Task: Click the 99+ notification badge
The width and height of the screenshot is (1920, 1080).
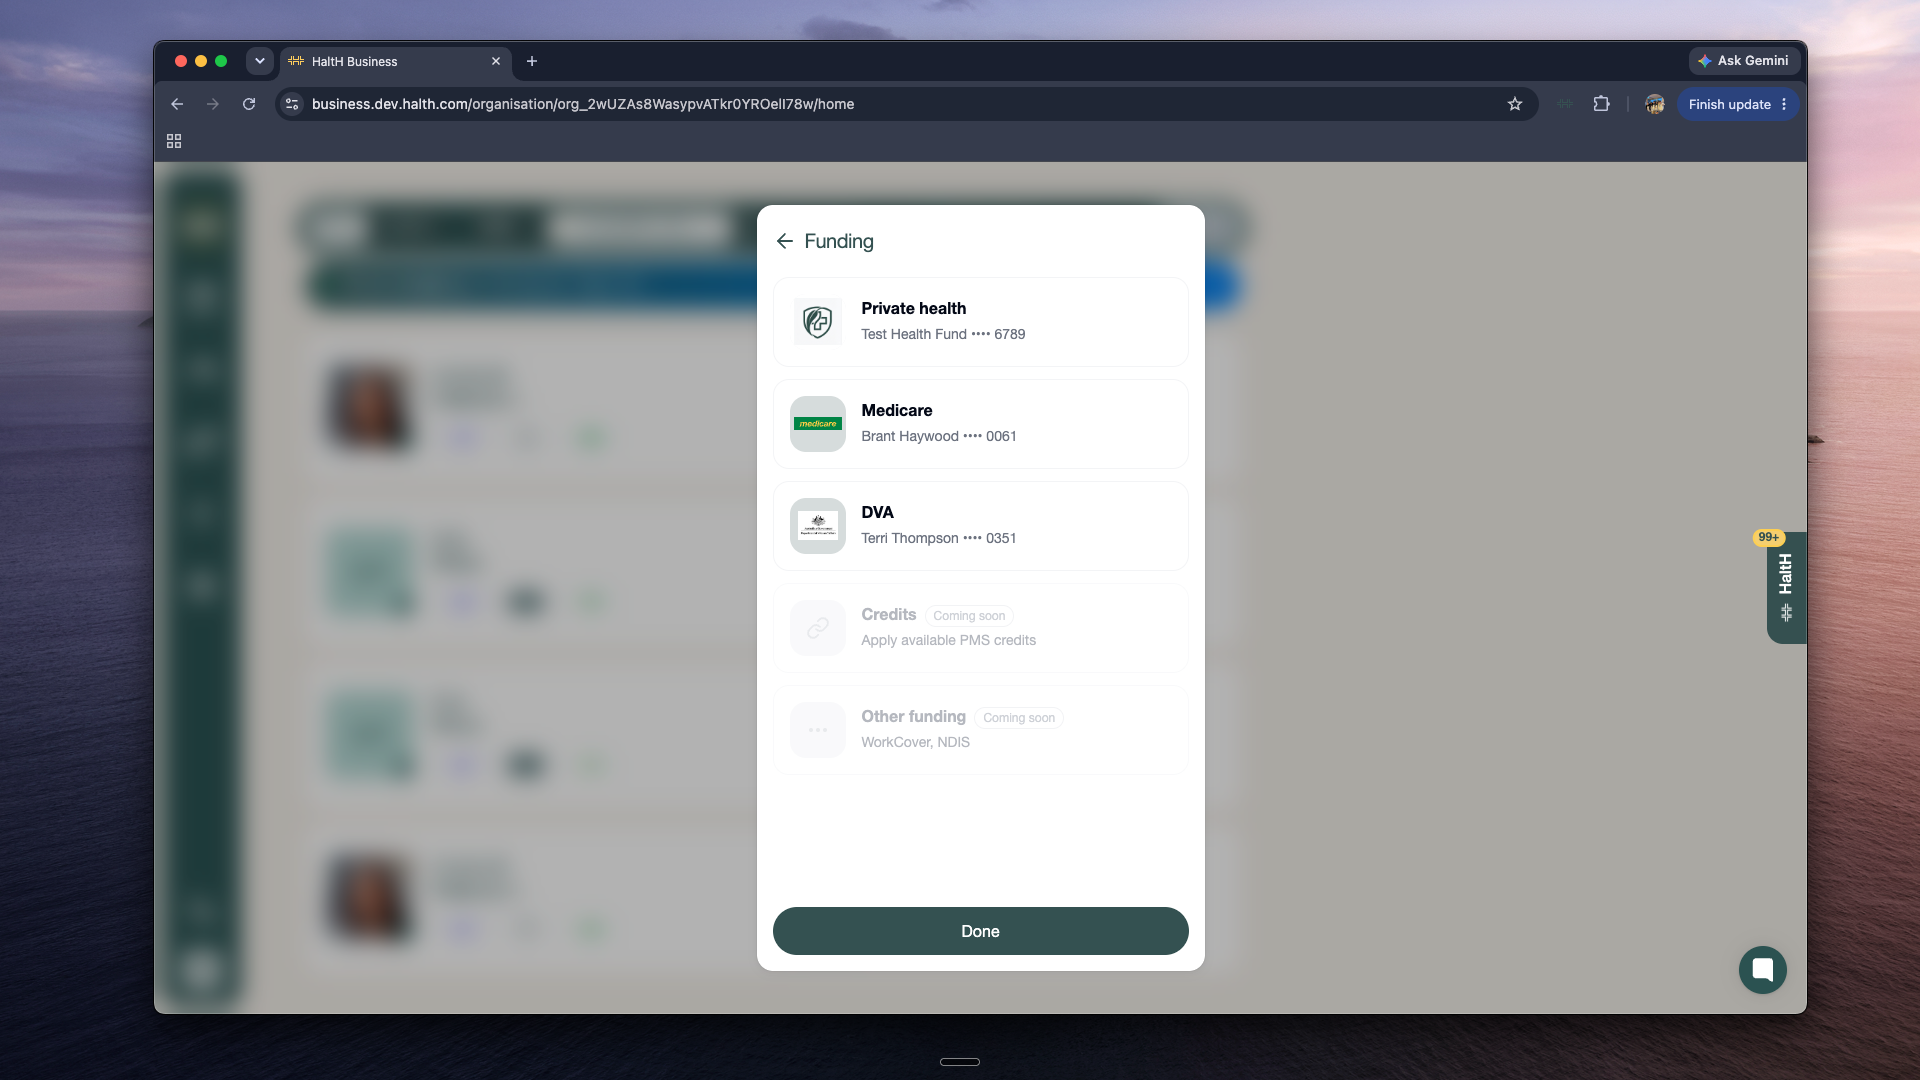Action: 1768,537
